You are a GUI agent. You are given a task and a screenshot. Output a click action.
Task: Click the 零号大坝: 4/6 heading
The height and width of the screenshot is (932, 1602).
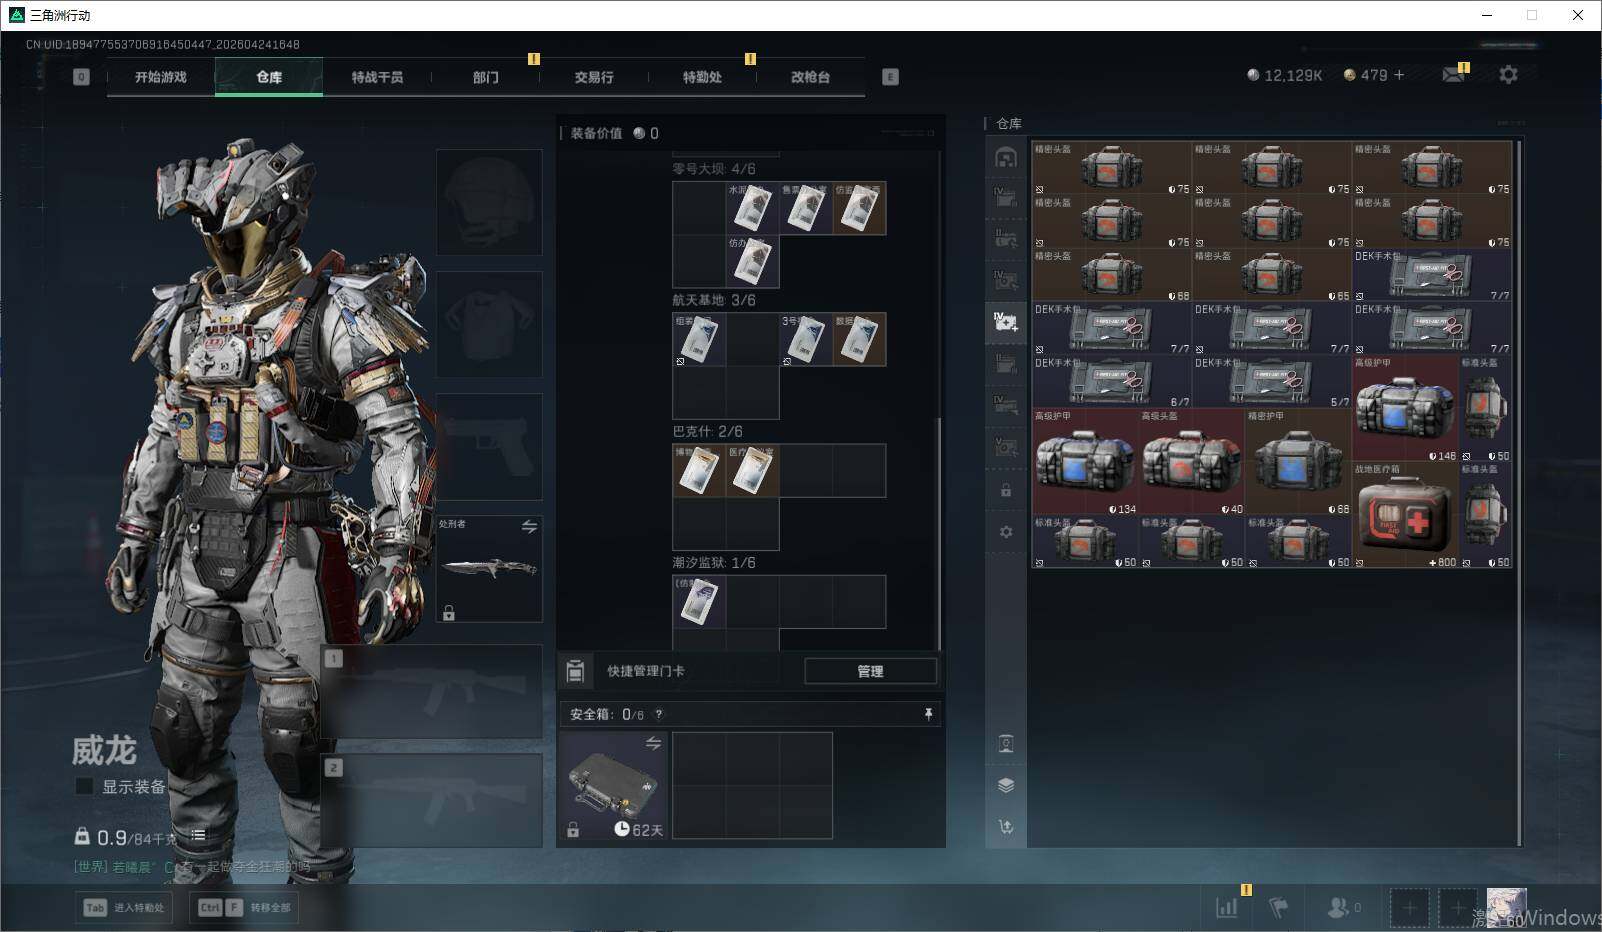(x=714, y=169)
